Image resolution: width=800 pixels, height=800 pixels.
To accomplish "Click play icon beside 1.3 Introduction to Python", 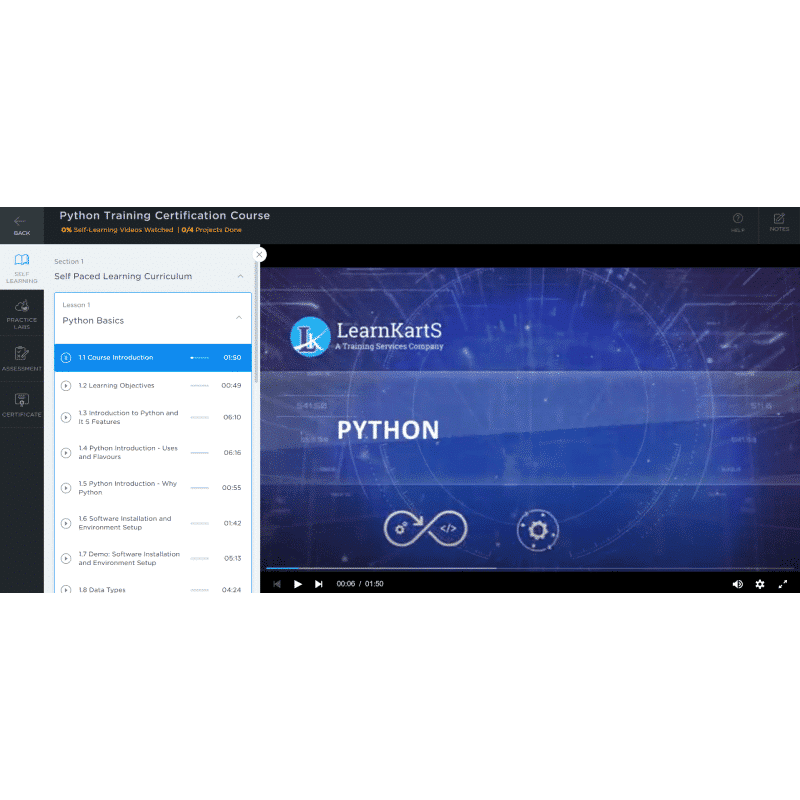I will point(66,417).
